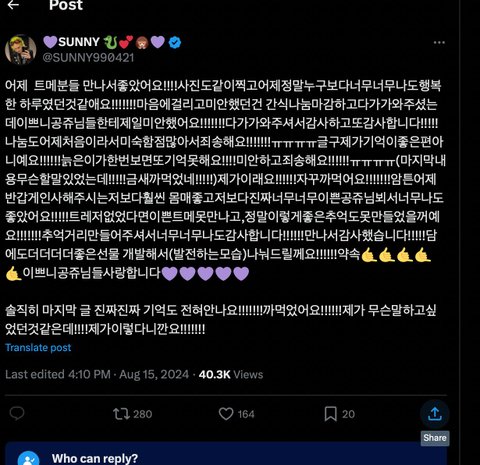This screenshot has height=465, width=480.
Task: Open SUNNY's profile avatar picture
Action: [21, 49]
